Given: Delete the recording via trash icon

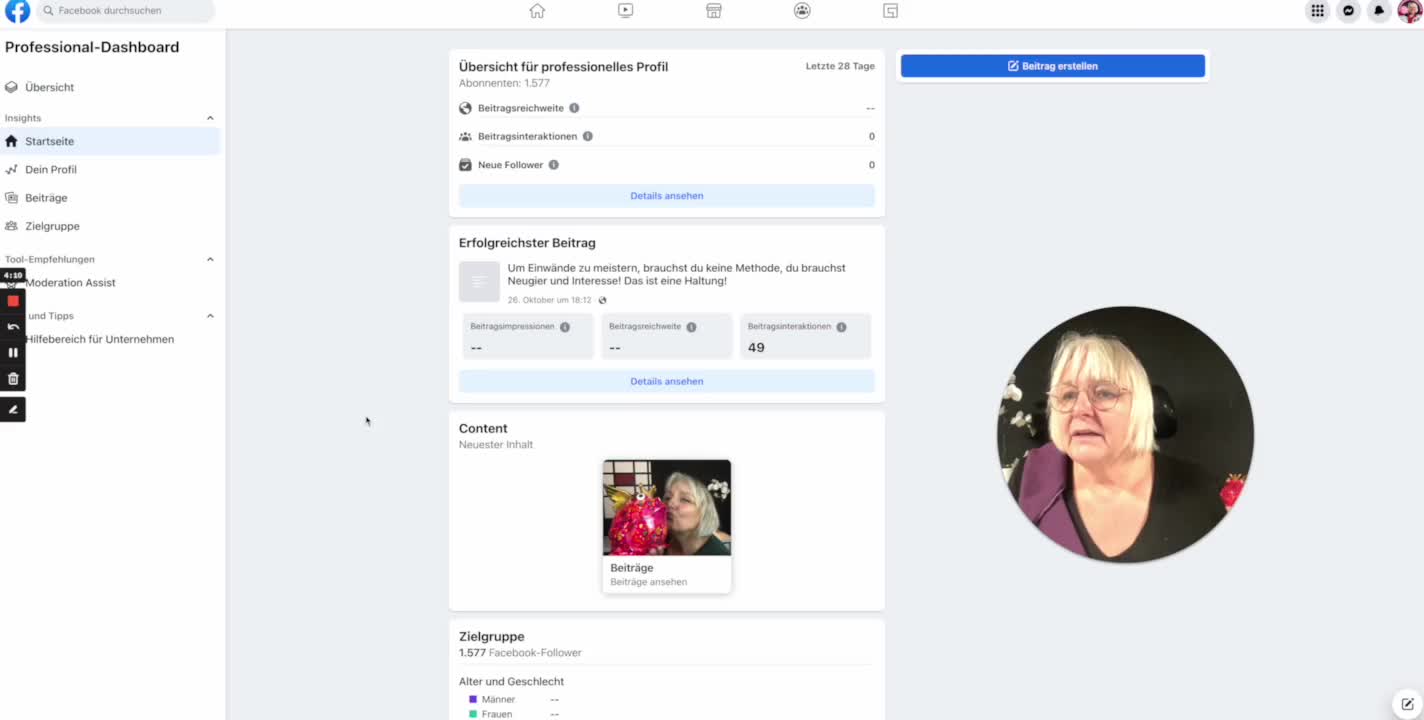Looking at the screenshot, I should [13, 379].
